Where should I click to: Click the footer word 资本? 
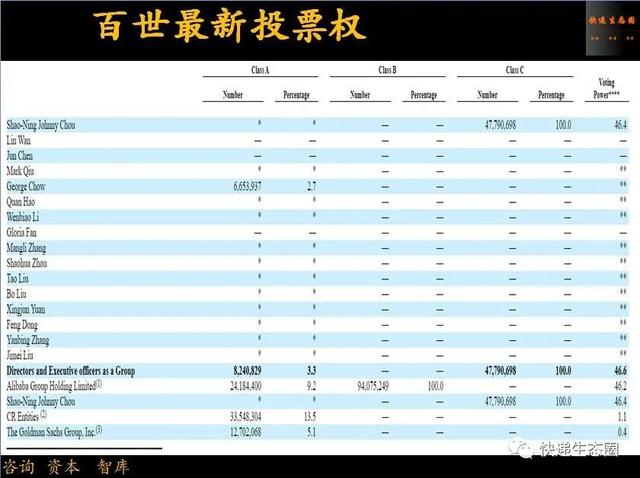(63, 467)
